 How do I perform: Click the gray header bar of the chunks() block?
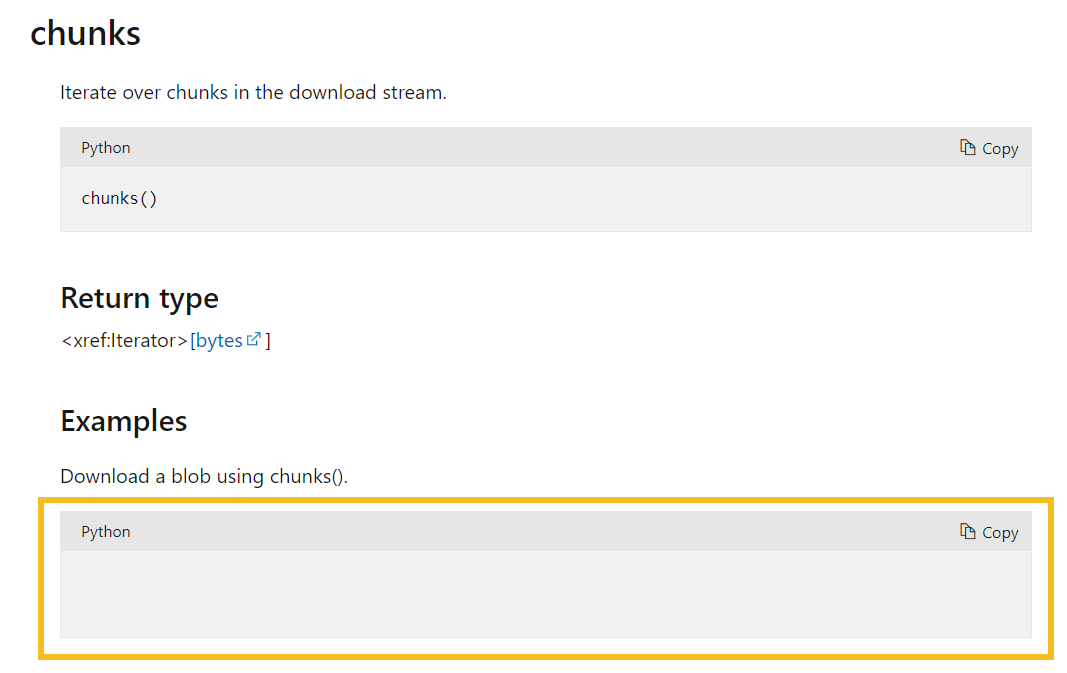[x=546, y=148]
